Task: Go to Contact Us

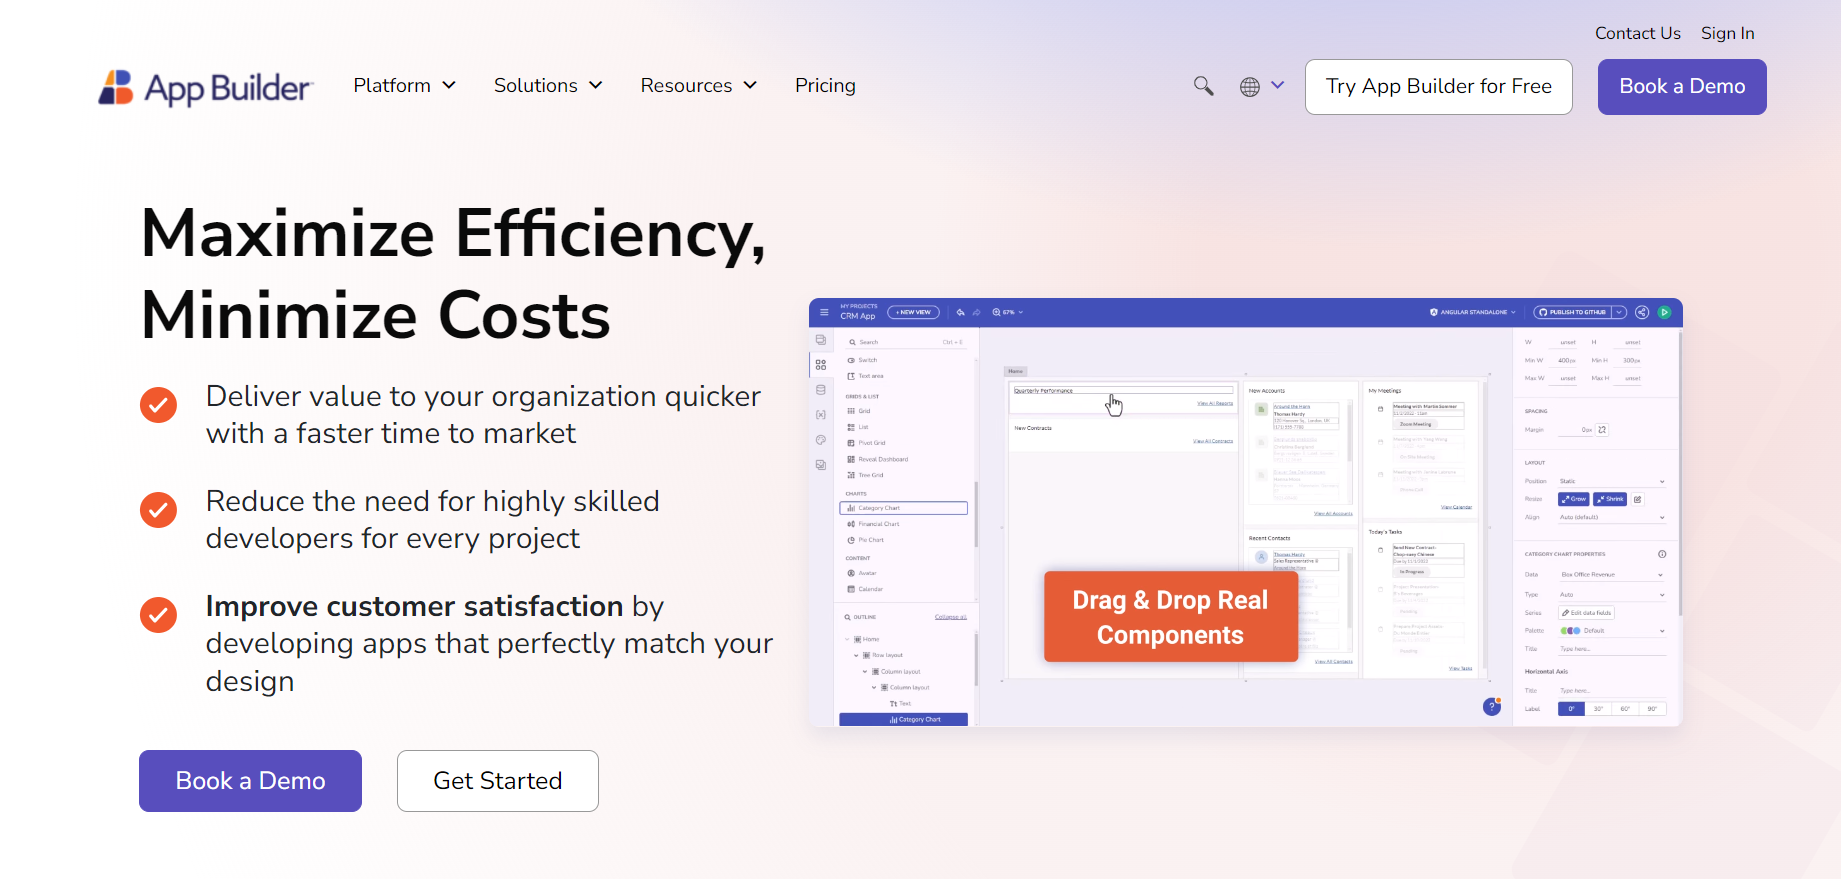Action: click(x=1637, y=33)
